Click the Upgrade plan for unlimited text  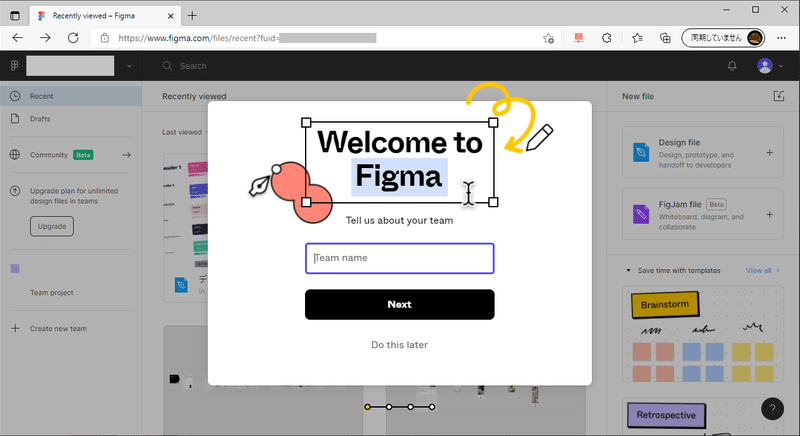(x=74, y=196)
